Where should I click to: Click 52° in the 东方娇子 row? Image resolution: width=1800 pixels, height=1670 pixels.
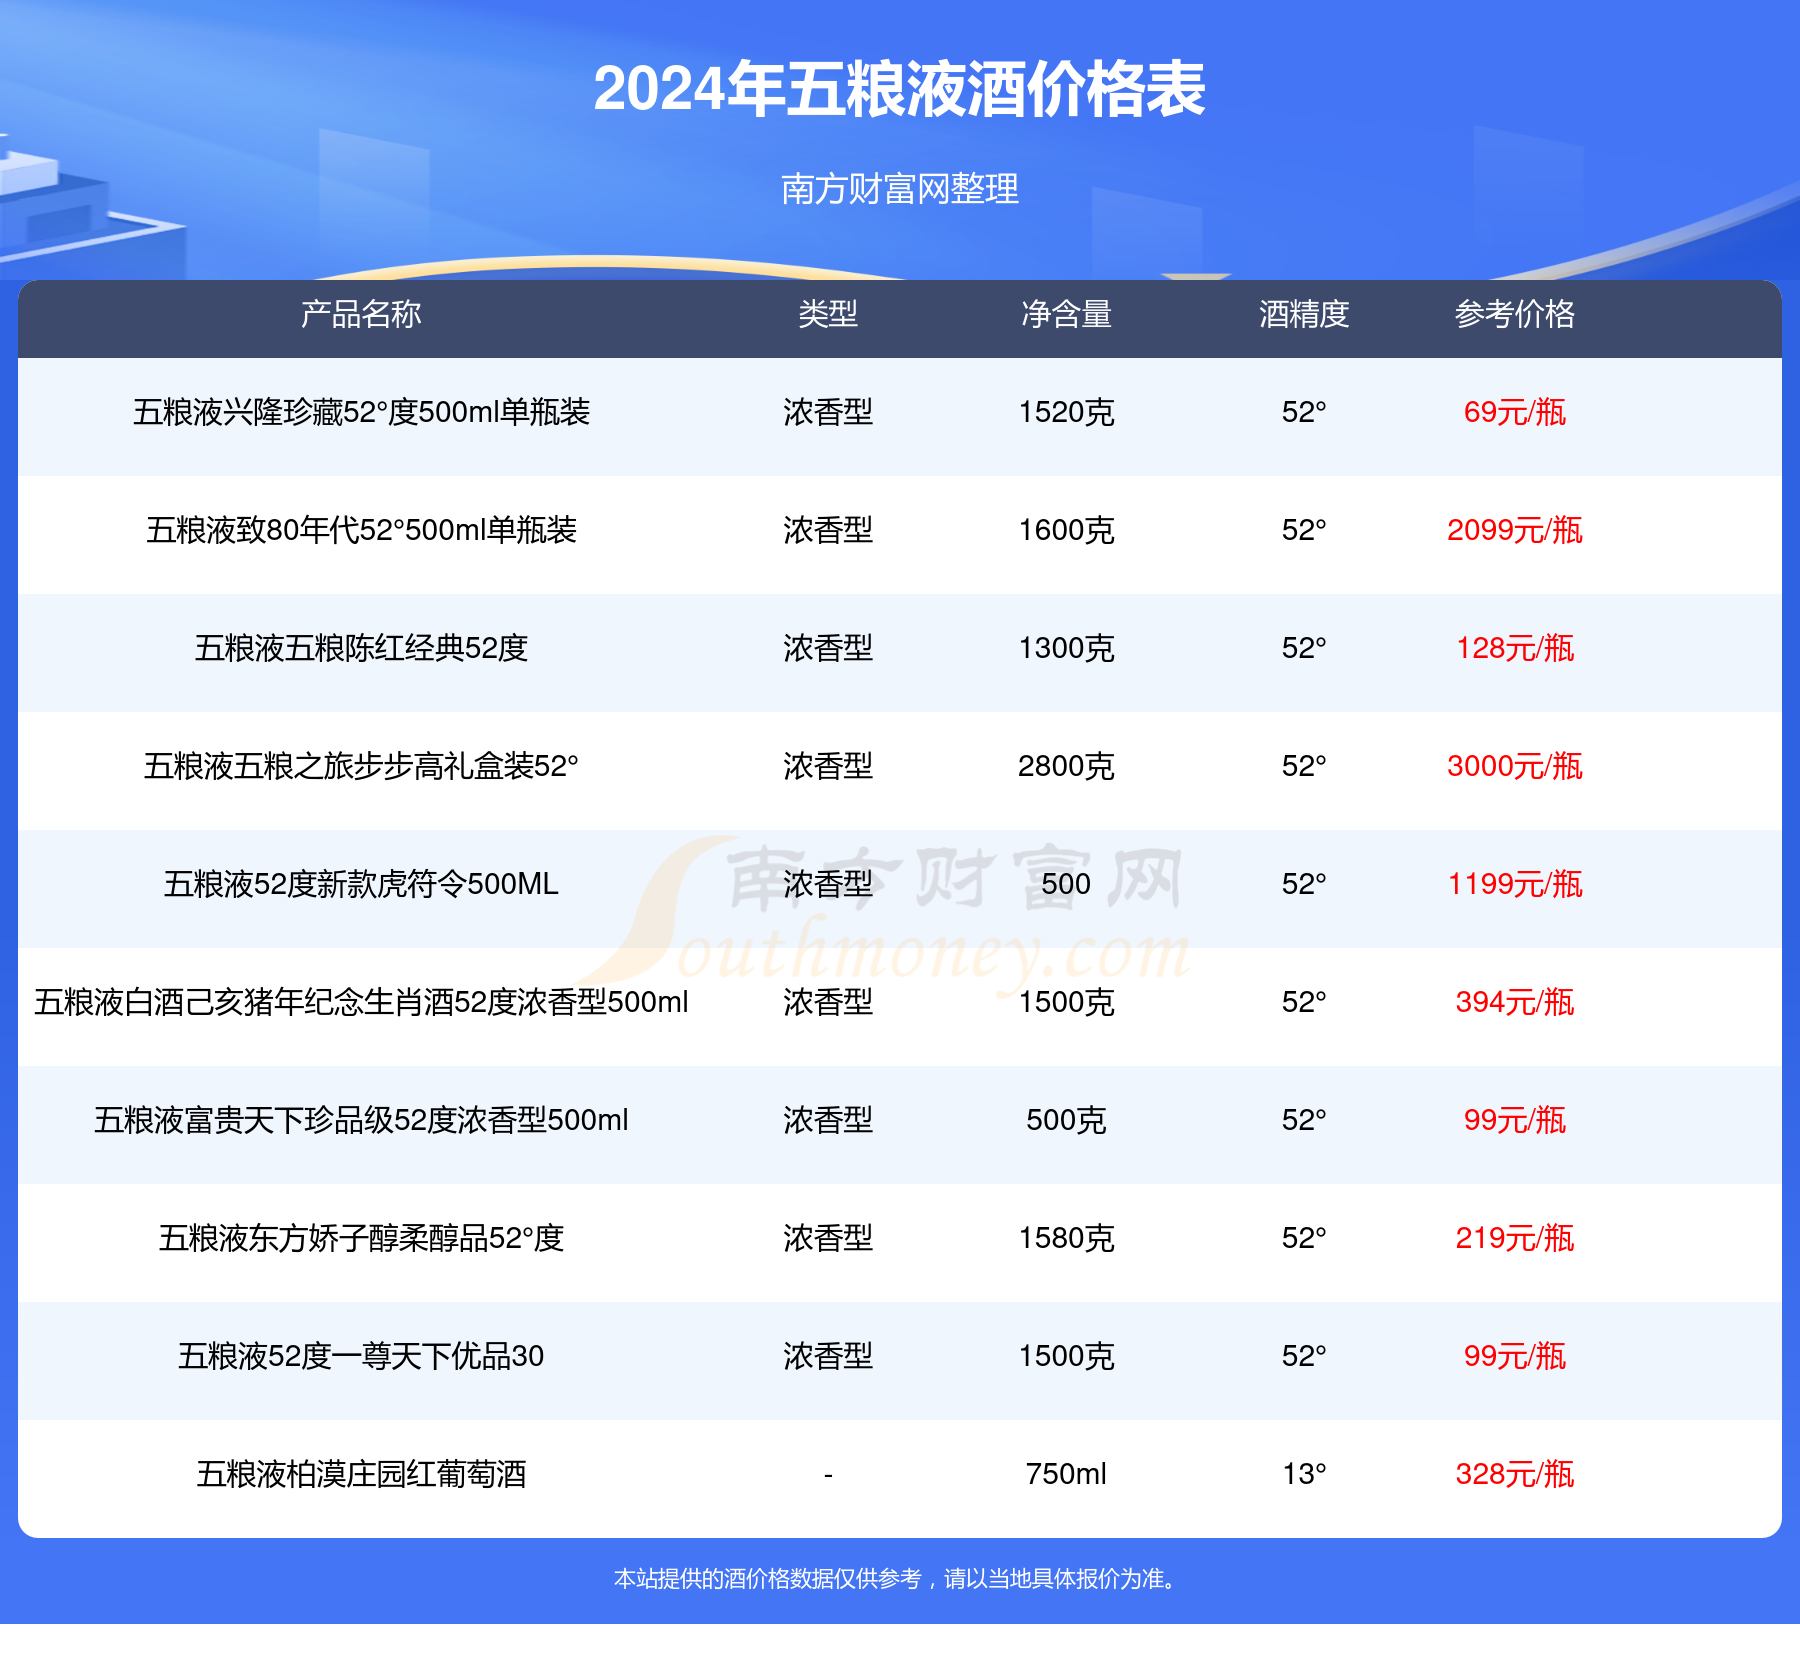[x=1304, y=1238]
